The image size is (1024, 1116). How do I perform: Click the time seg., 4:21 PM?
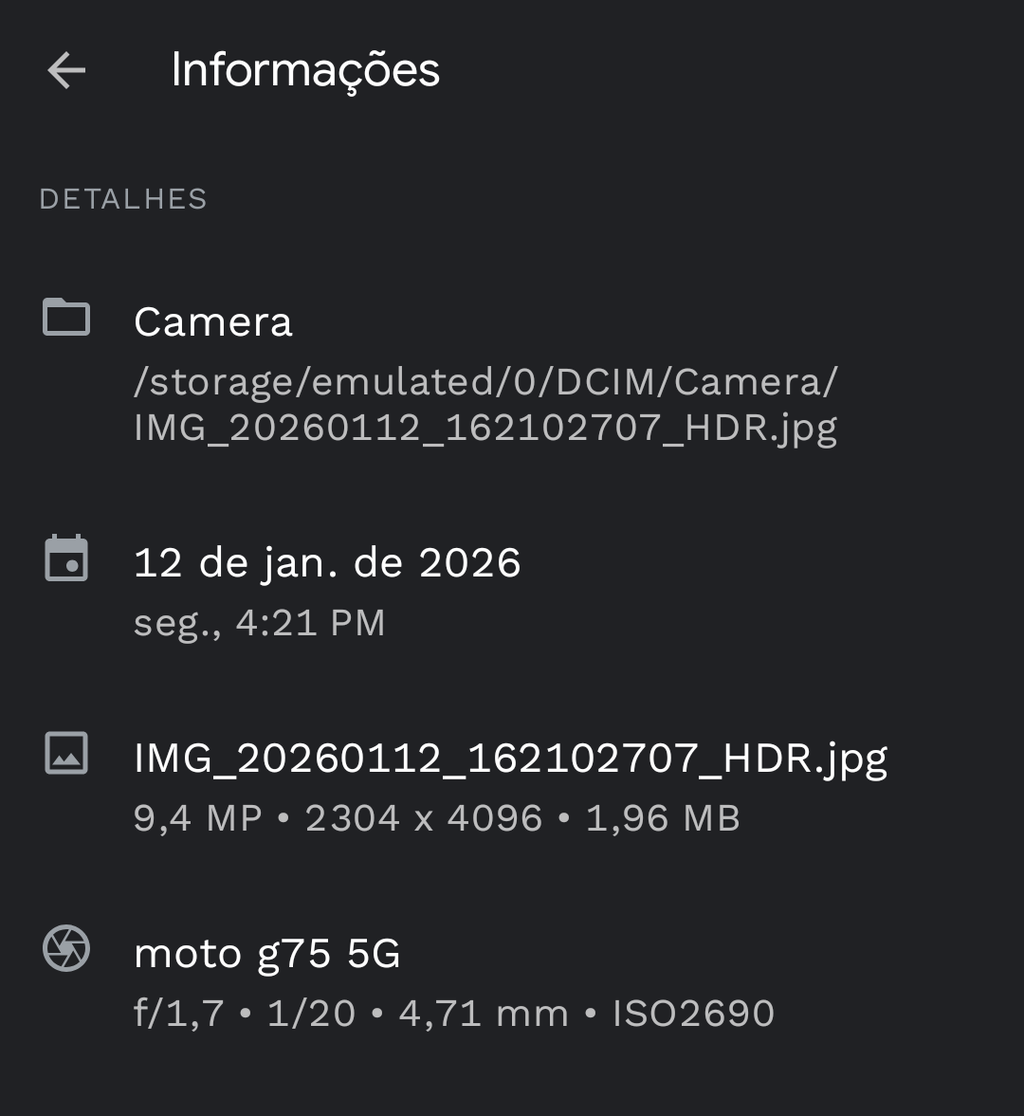coord(259,622)
